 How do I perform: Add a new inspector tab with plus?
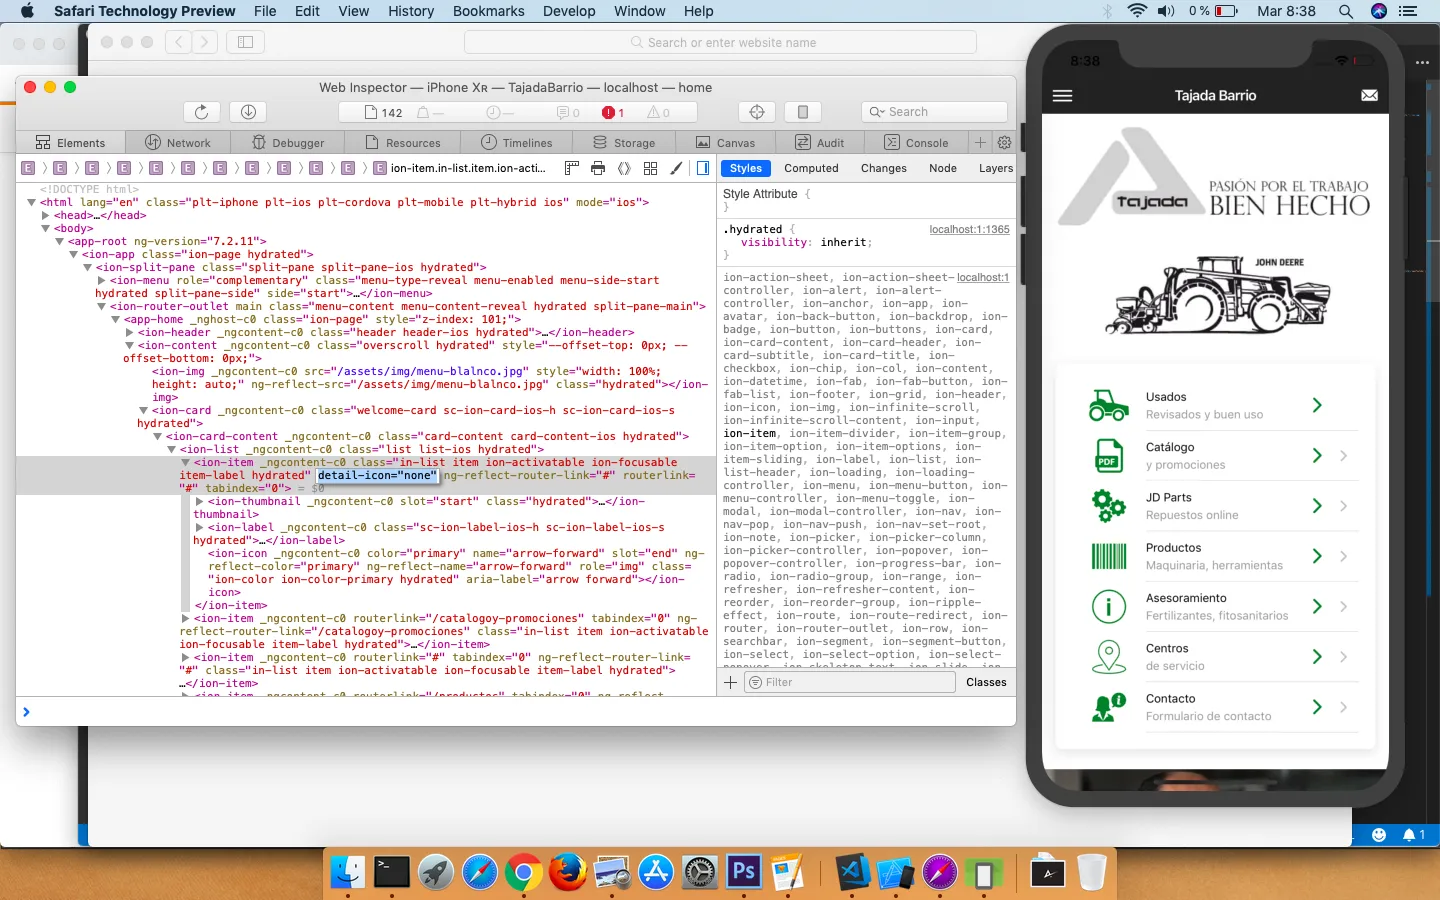pos(981,143)
